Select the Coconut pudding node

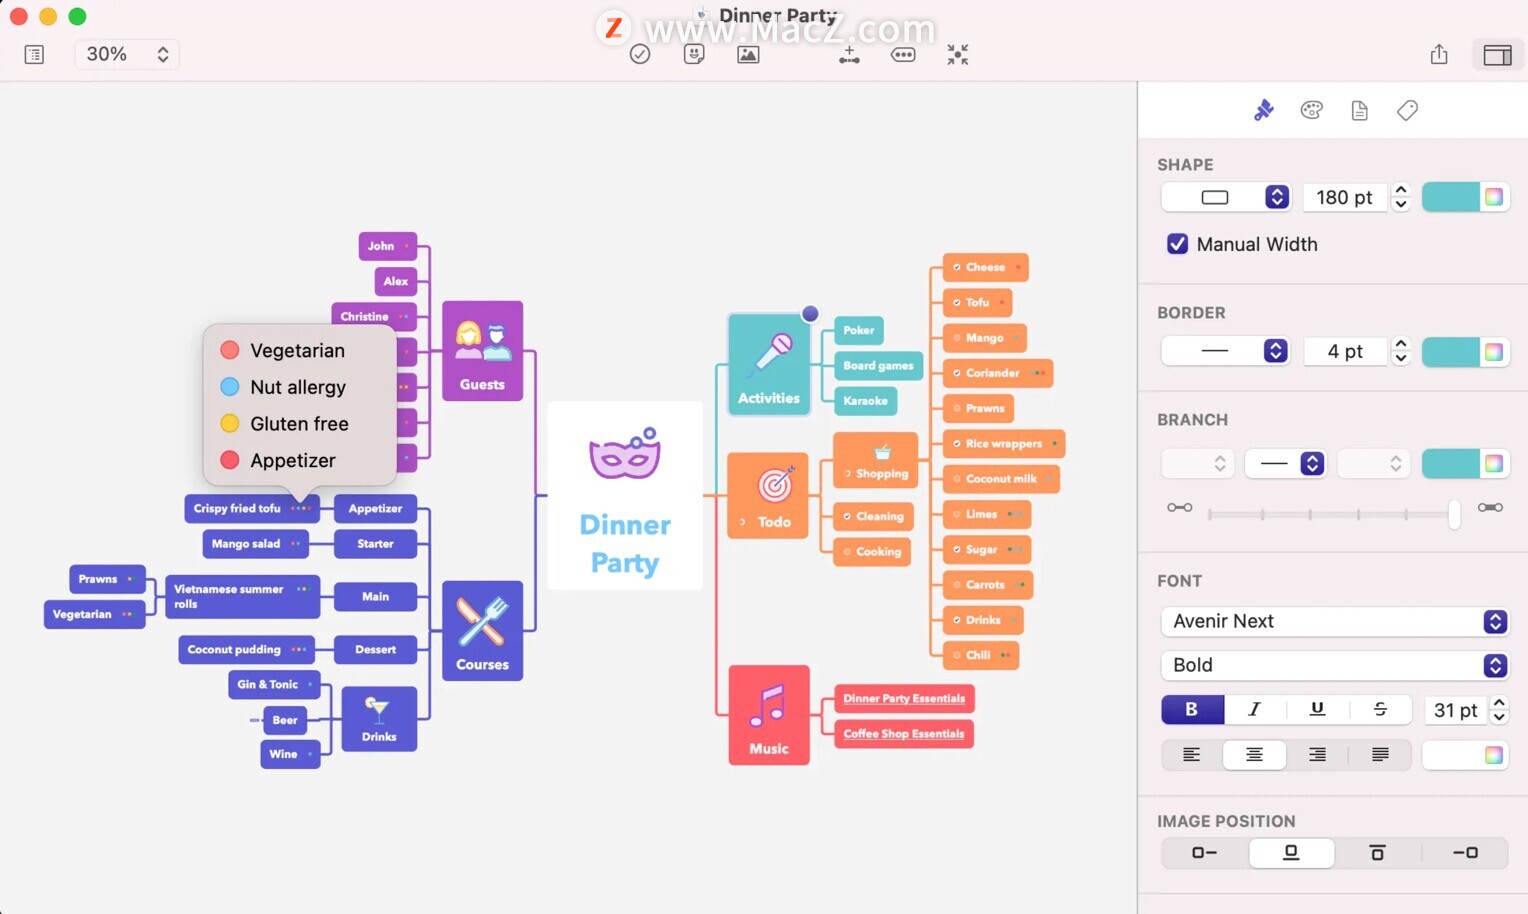coord(247,649)
